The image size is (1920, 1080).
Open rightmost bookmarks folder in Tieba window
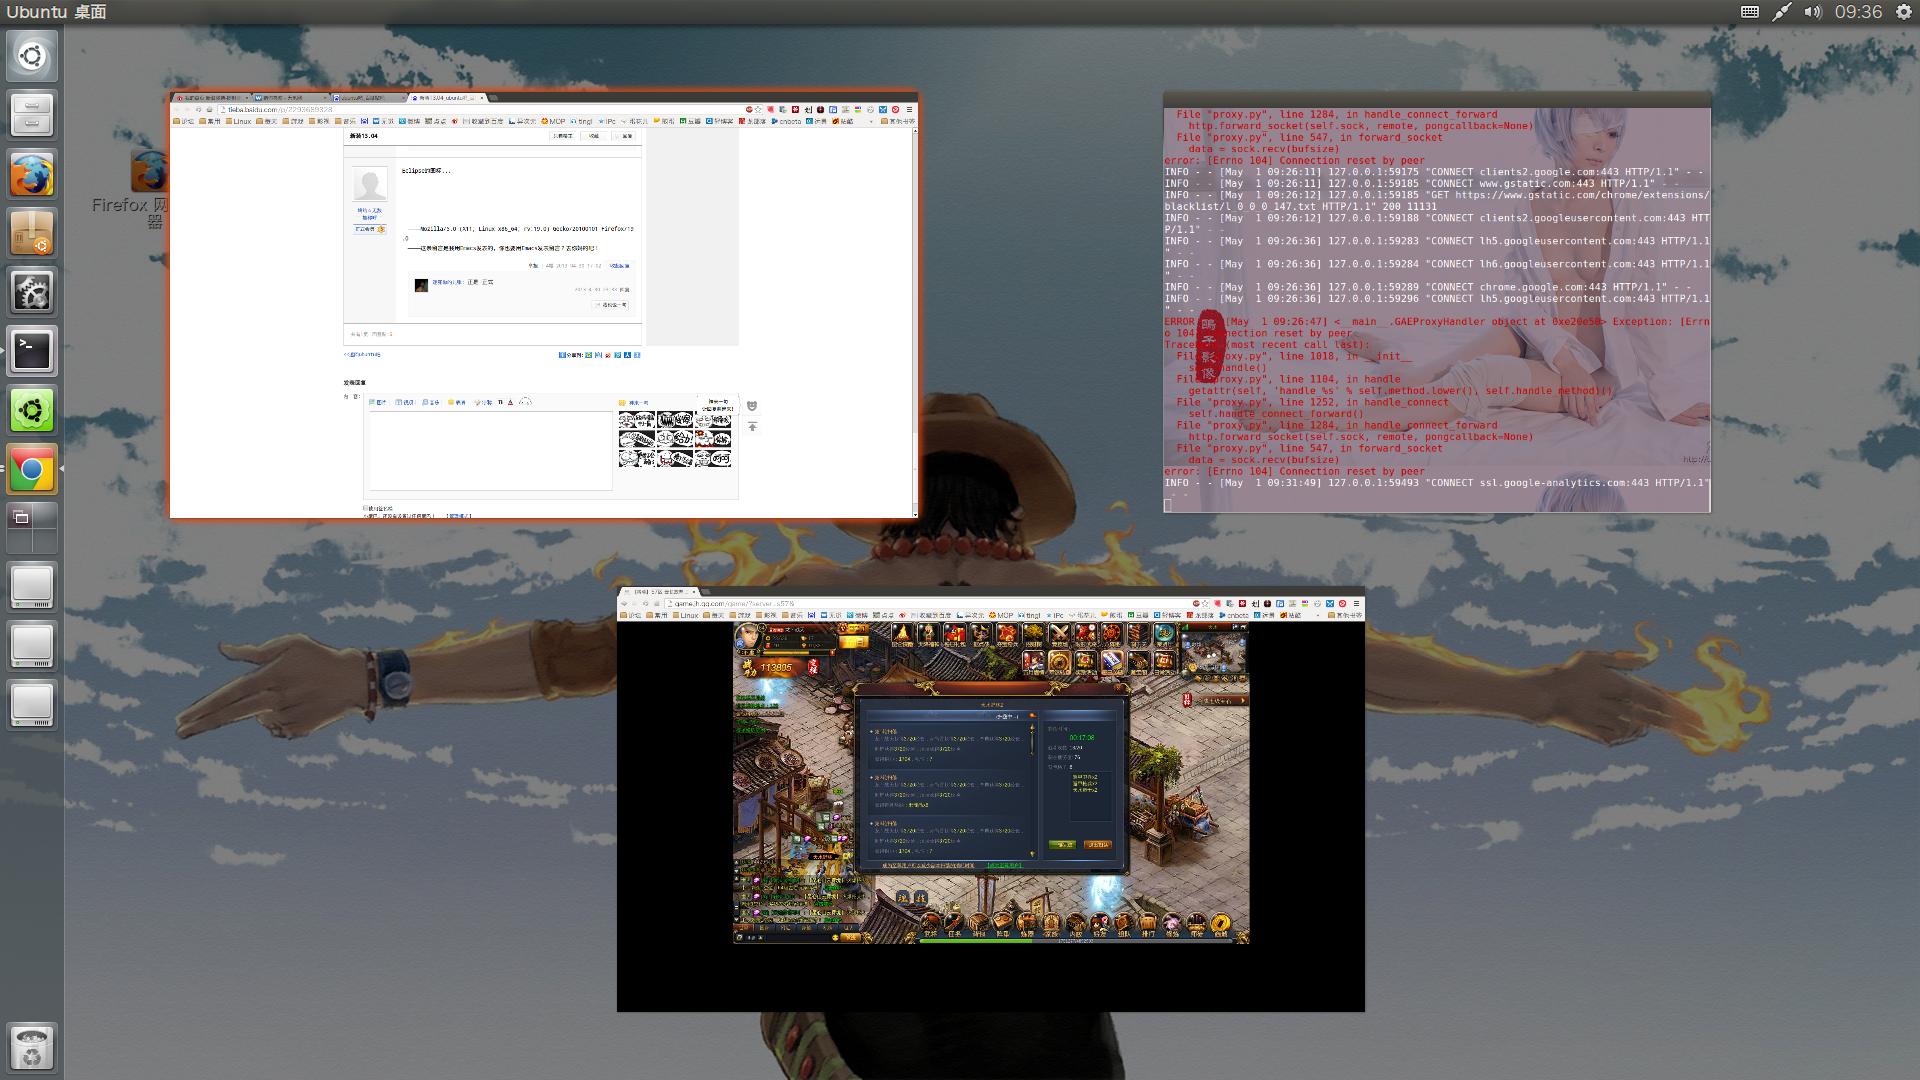tap(897, 122)
